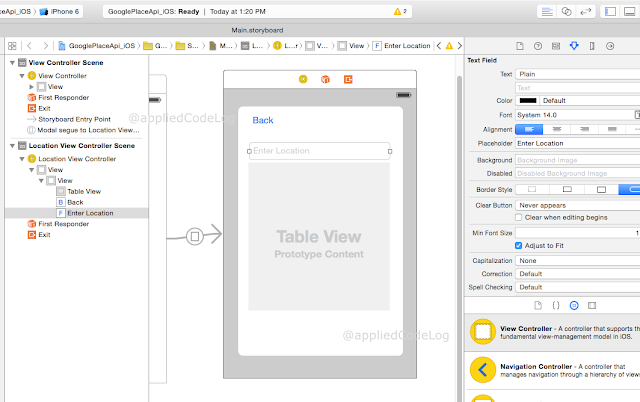The width and height of the screenshot is (640, 402).
Task: Select Navigation Controller object in library
Action: (x=552, y=370)
